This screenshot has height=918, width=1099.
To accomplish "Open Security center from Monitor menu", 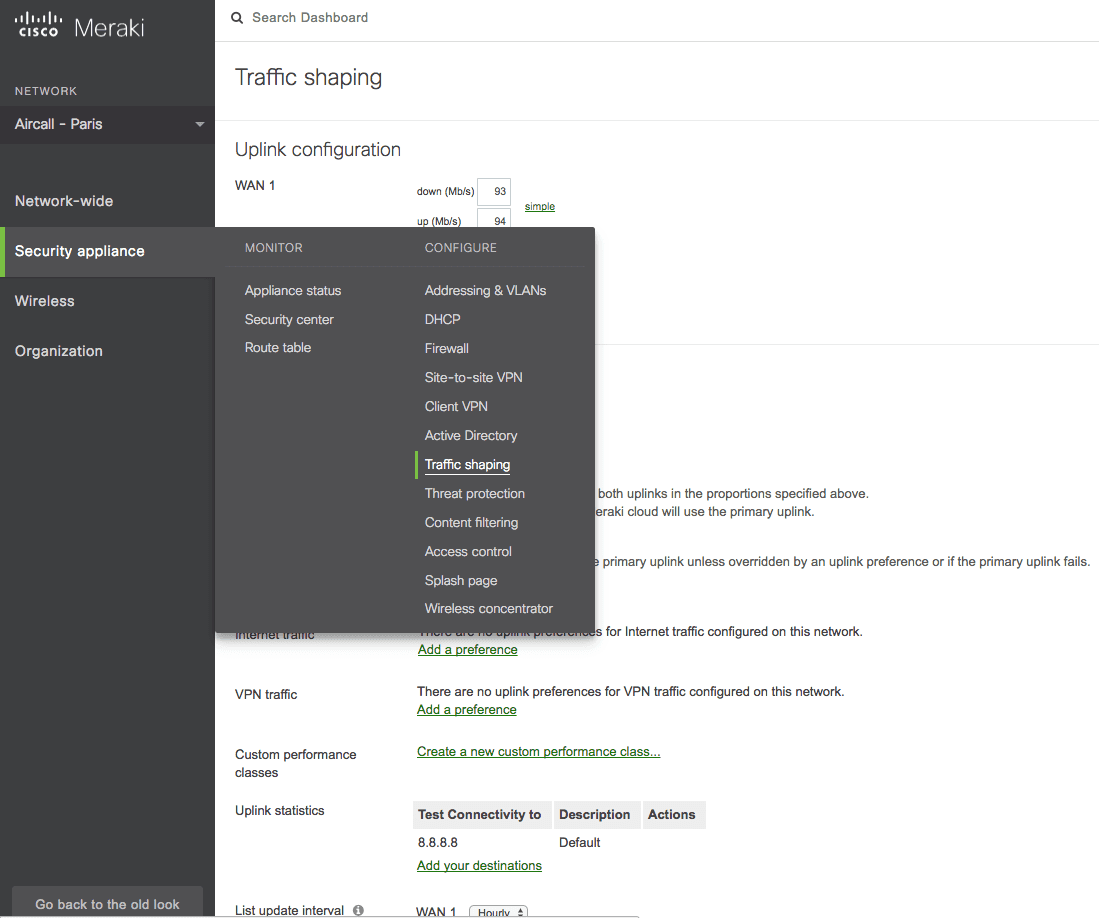I will 289,319.
